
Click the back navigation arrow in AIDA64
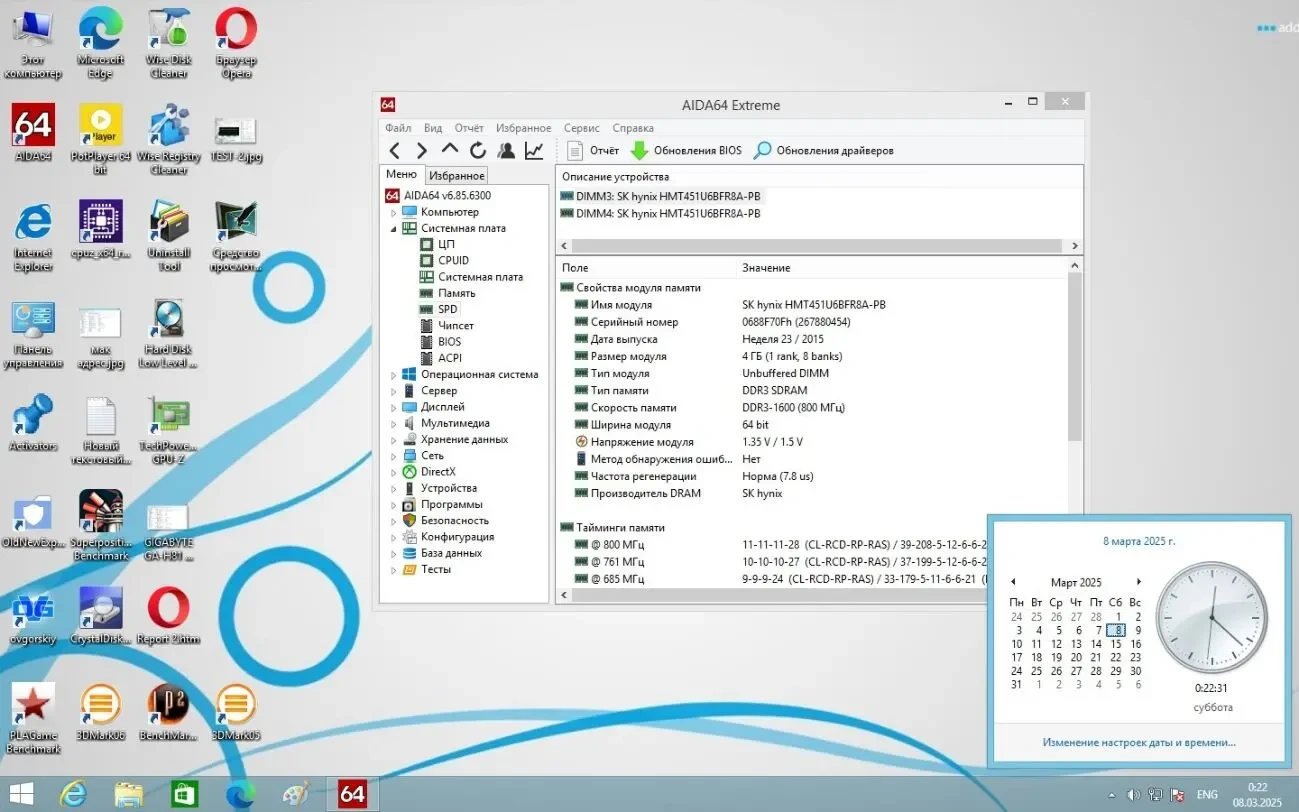(396, 149)
